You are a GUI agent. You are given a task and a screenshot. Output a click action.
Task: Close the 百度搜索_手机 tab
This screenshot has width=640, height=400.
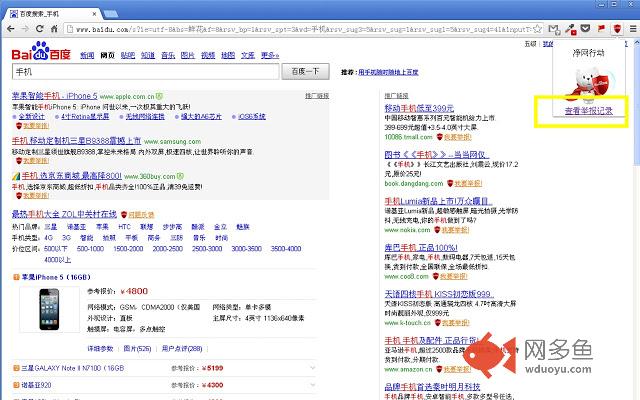point(94,13)
